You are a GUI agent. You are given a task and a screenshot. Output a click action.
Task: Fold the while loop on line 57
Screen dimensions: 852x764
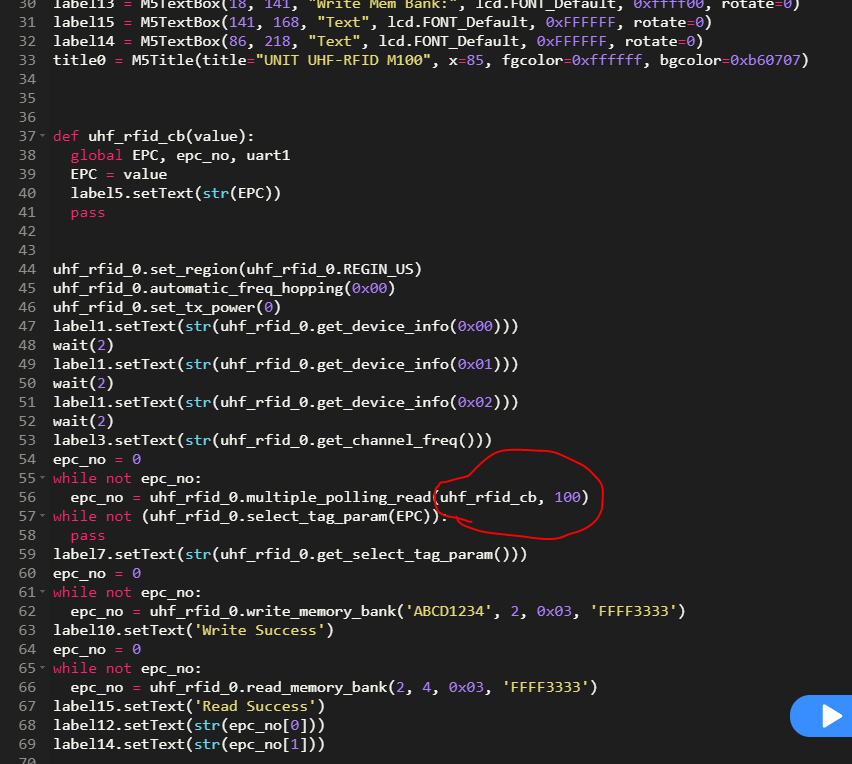coord(42,516)
